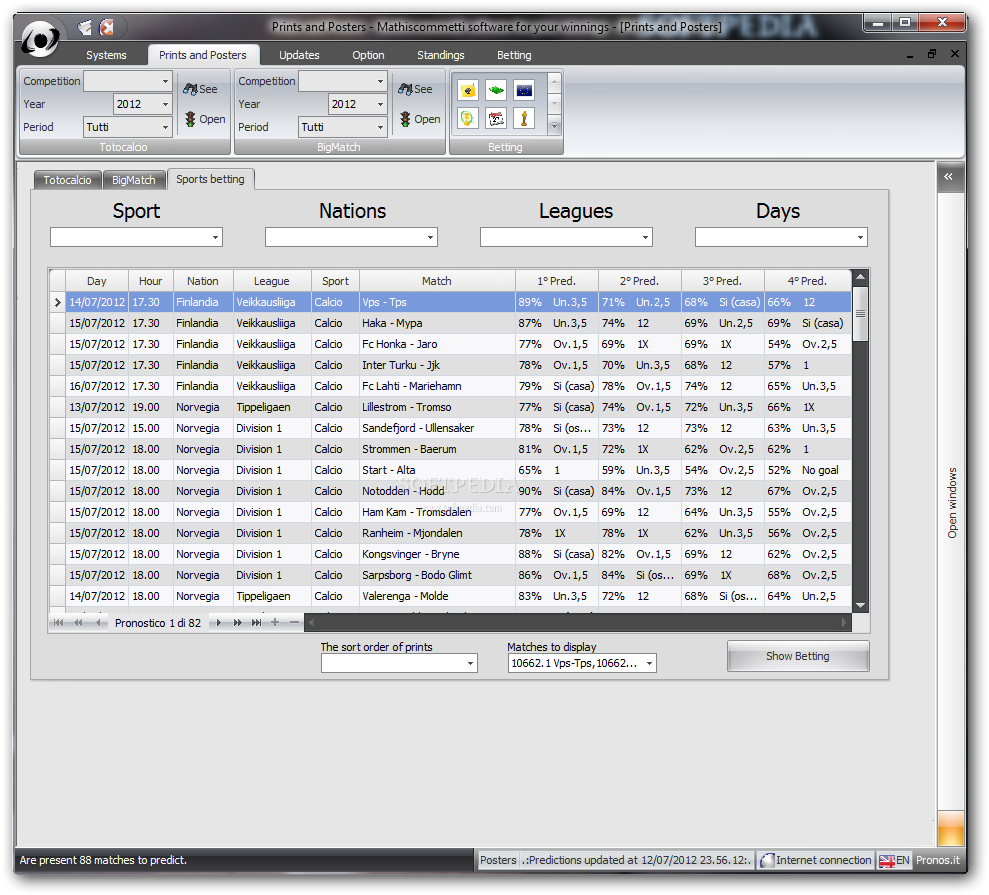Select the Valerenga - Molde match row

pyautogui.click(x=450, y=596)
